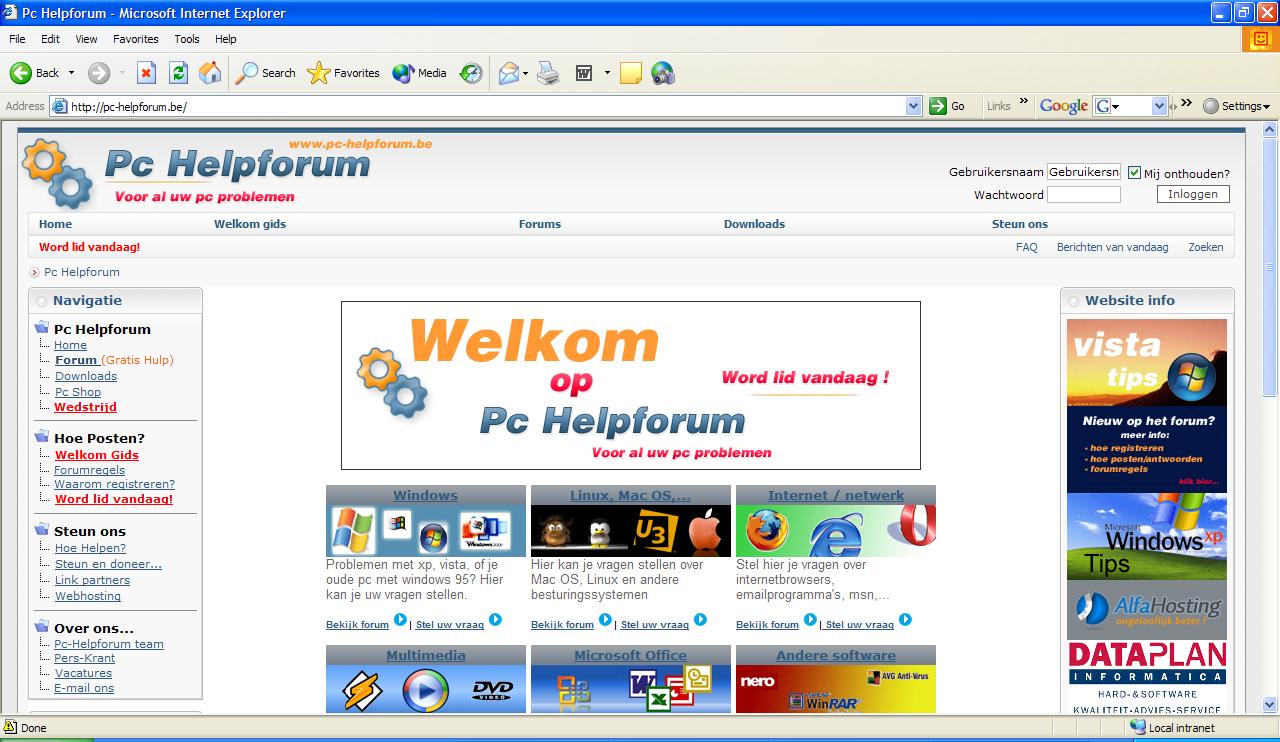The height and width of the screenshot is (742, 1280).
Task: Click the Windows category icons banner
Action: tap(426, 531)
